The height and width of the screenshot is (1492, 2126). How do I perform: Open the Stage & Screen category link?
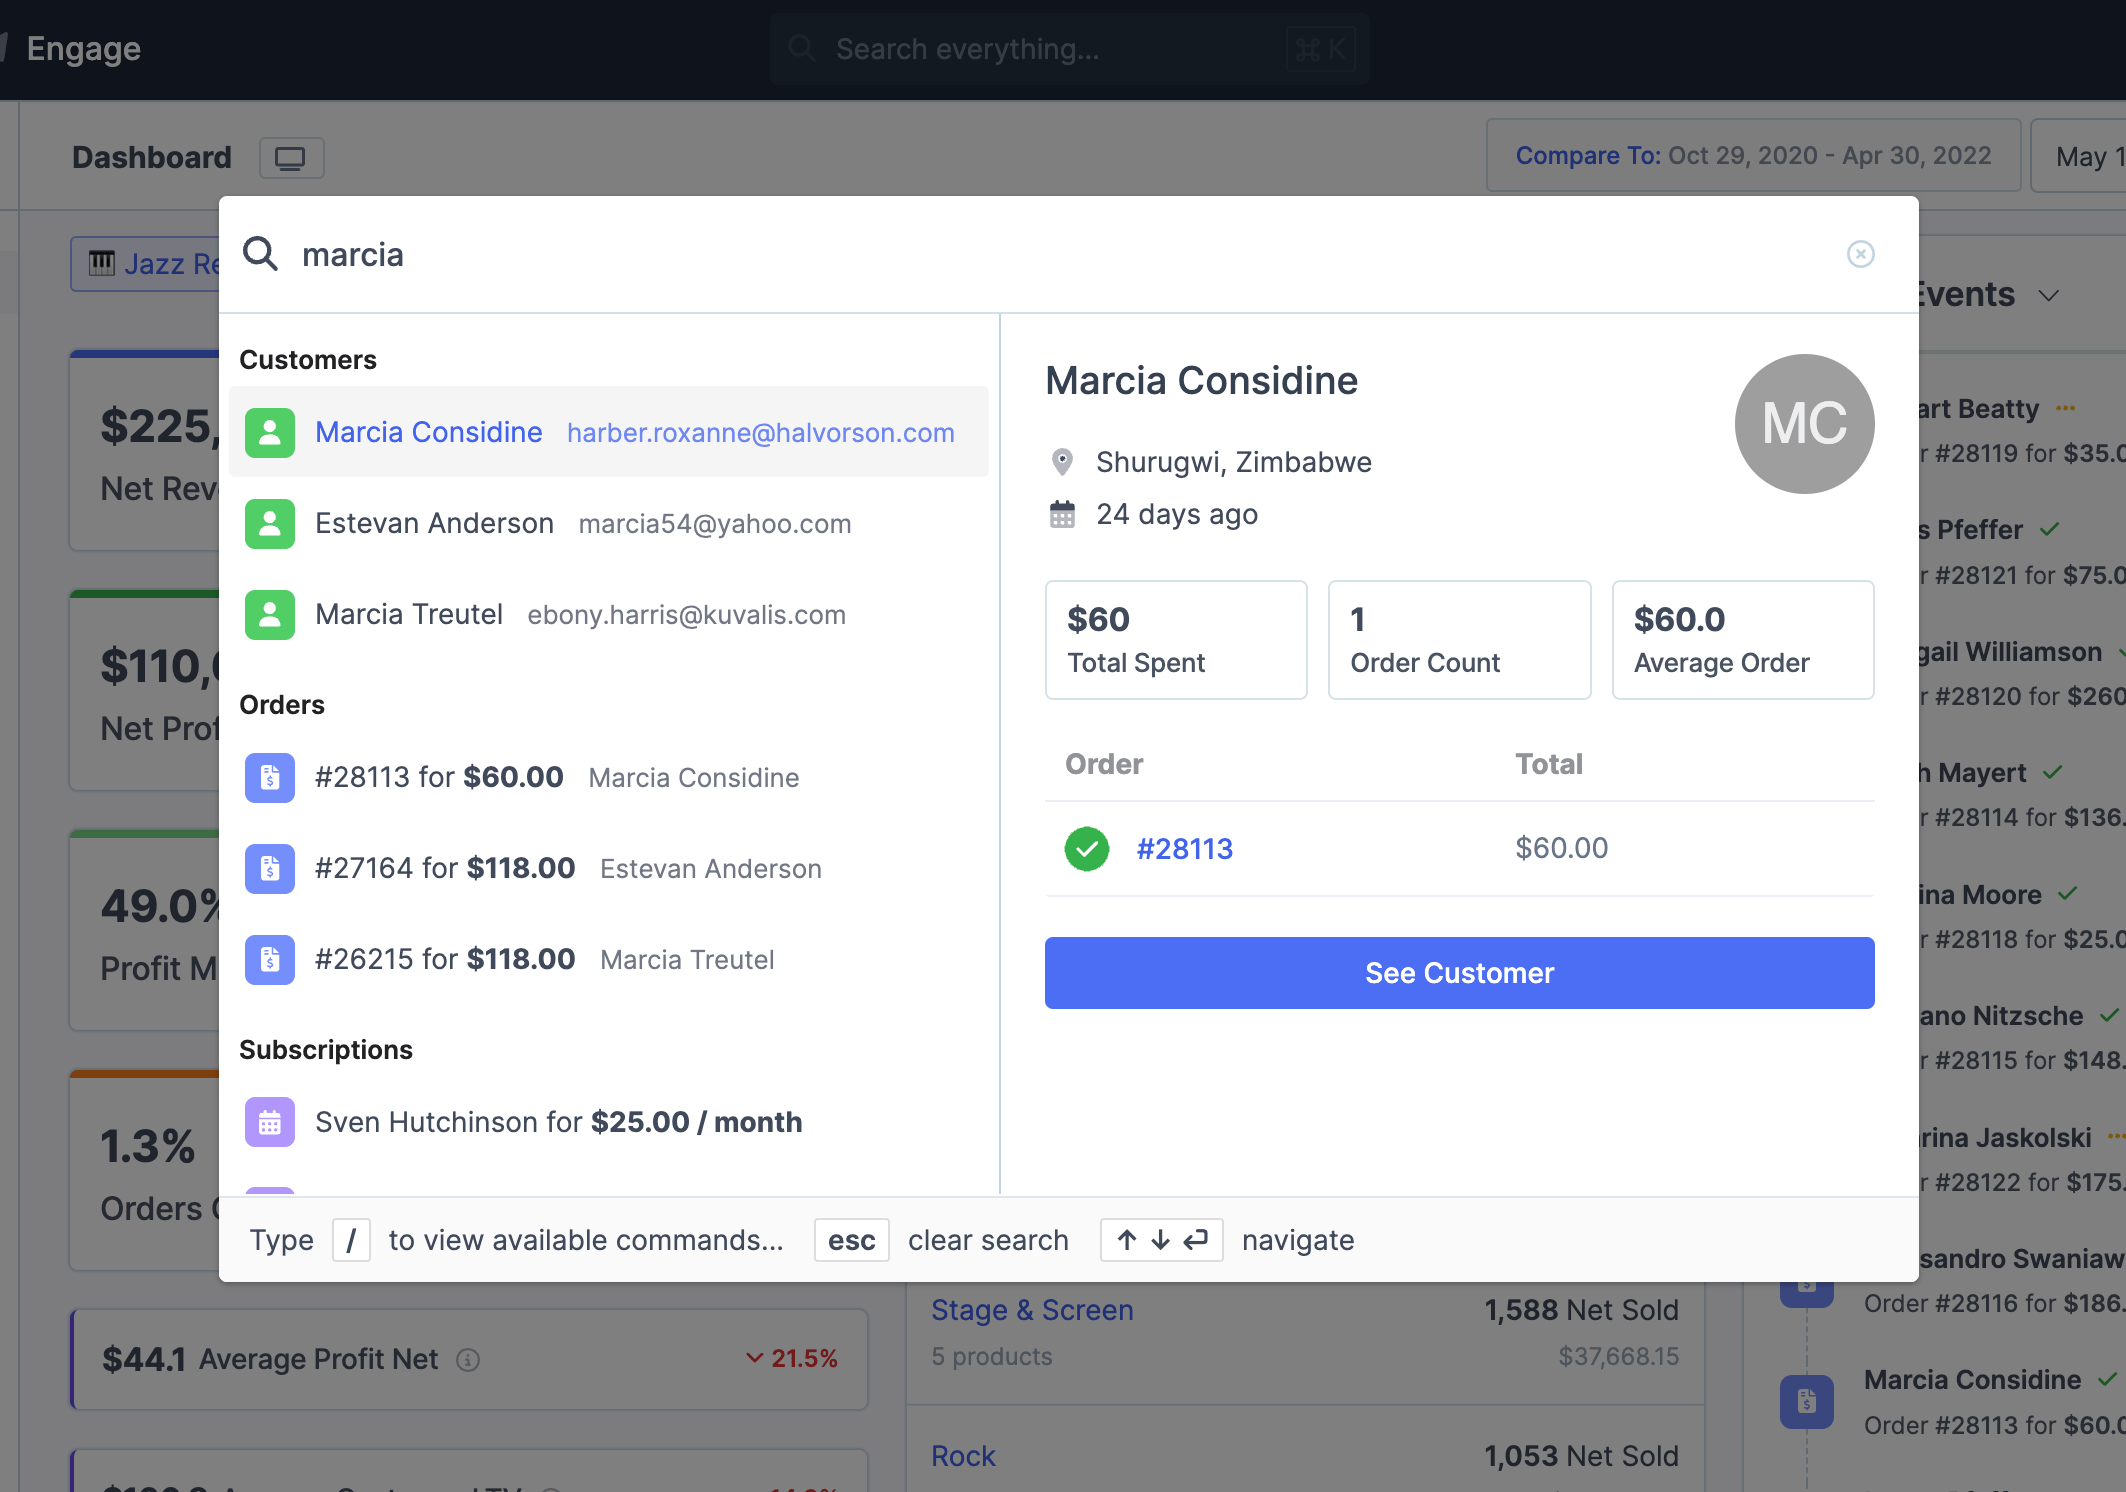(x=1032, y=1310)
